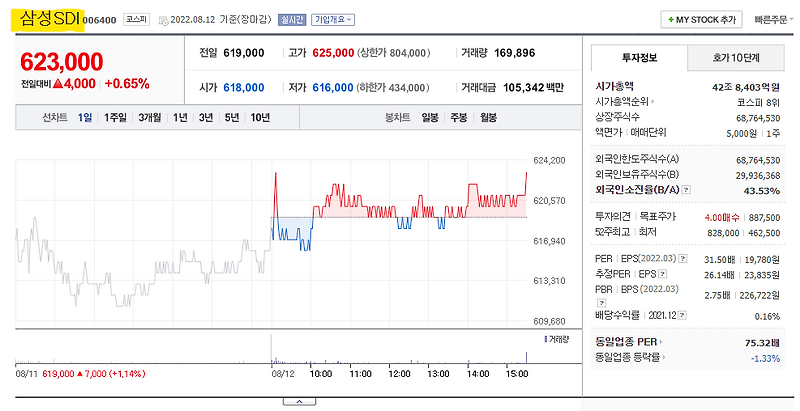Click the help icon next to 배당수익률 2021.12
The height and width of the screenshot is (411, 800).
coord(682,316)
